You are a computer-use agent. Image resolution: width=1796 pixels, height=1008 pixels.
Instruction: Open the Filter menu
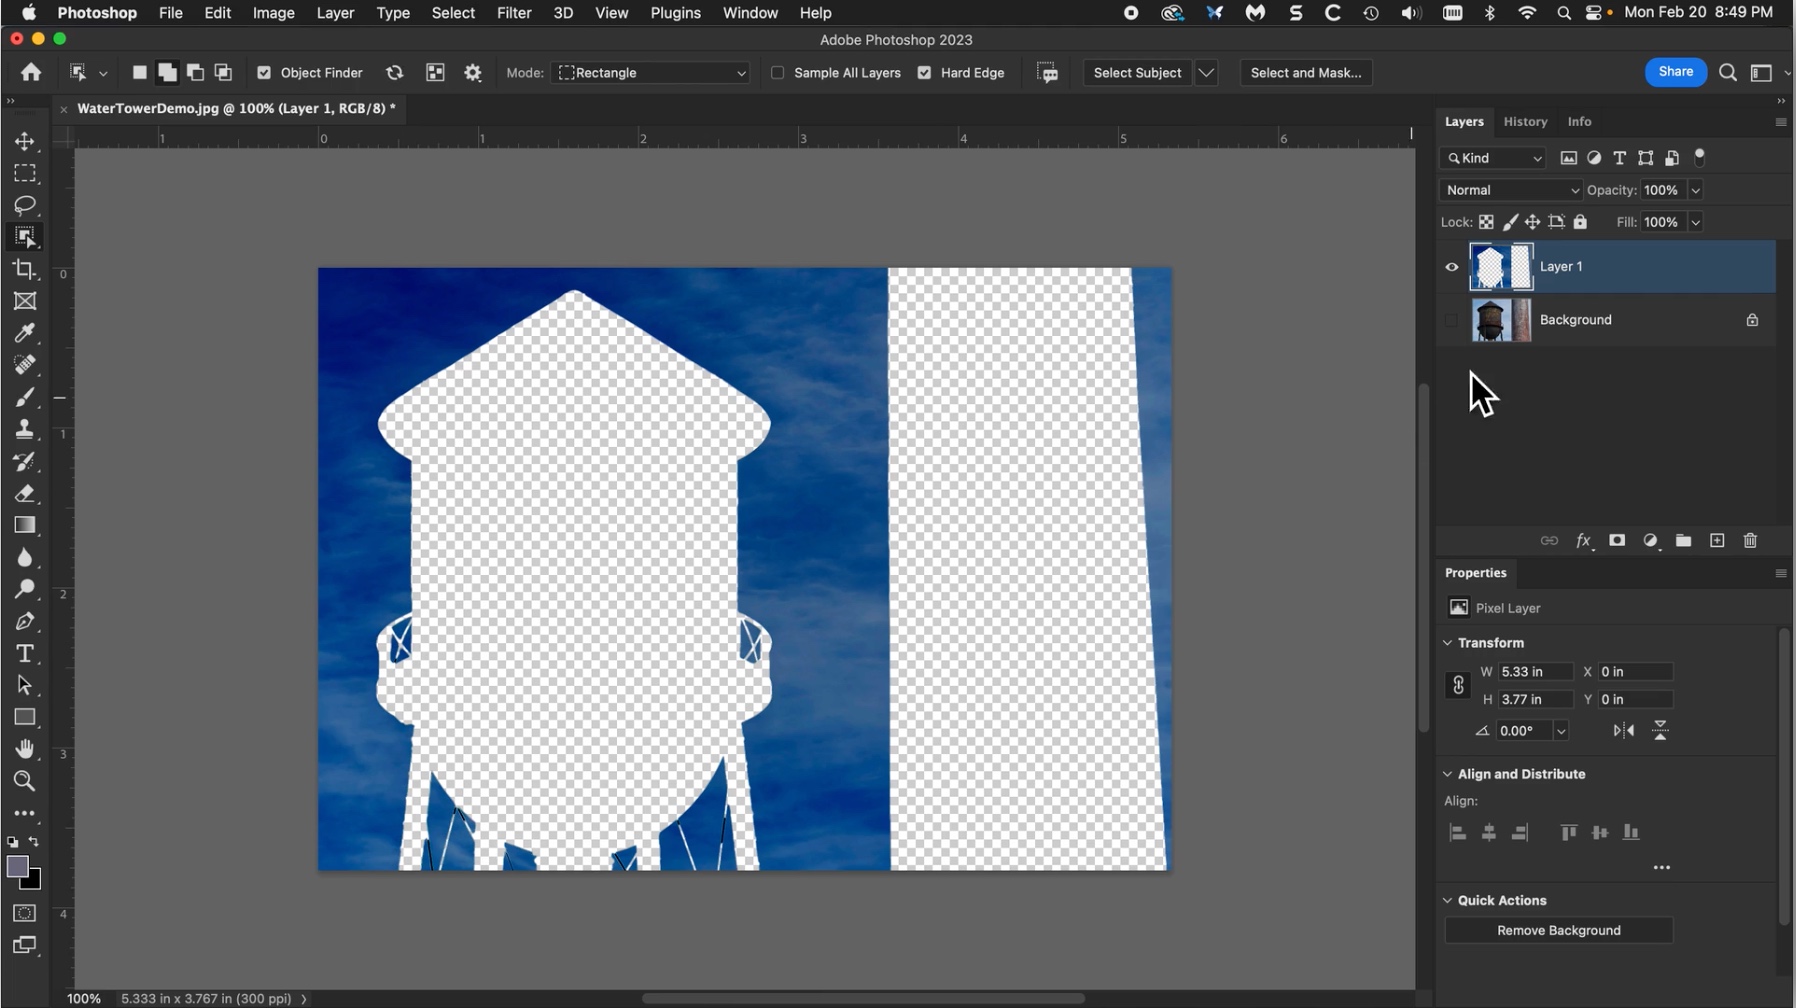click(x=514, y=13)
